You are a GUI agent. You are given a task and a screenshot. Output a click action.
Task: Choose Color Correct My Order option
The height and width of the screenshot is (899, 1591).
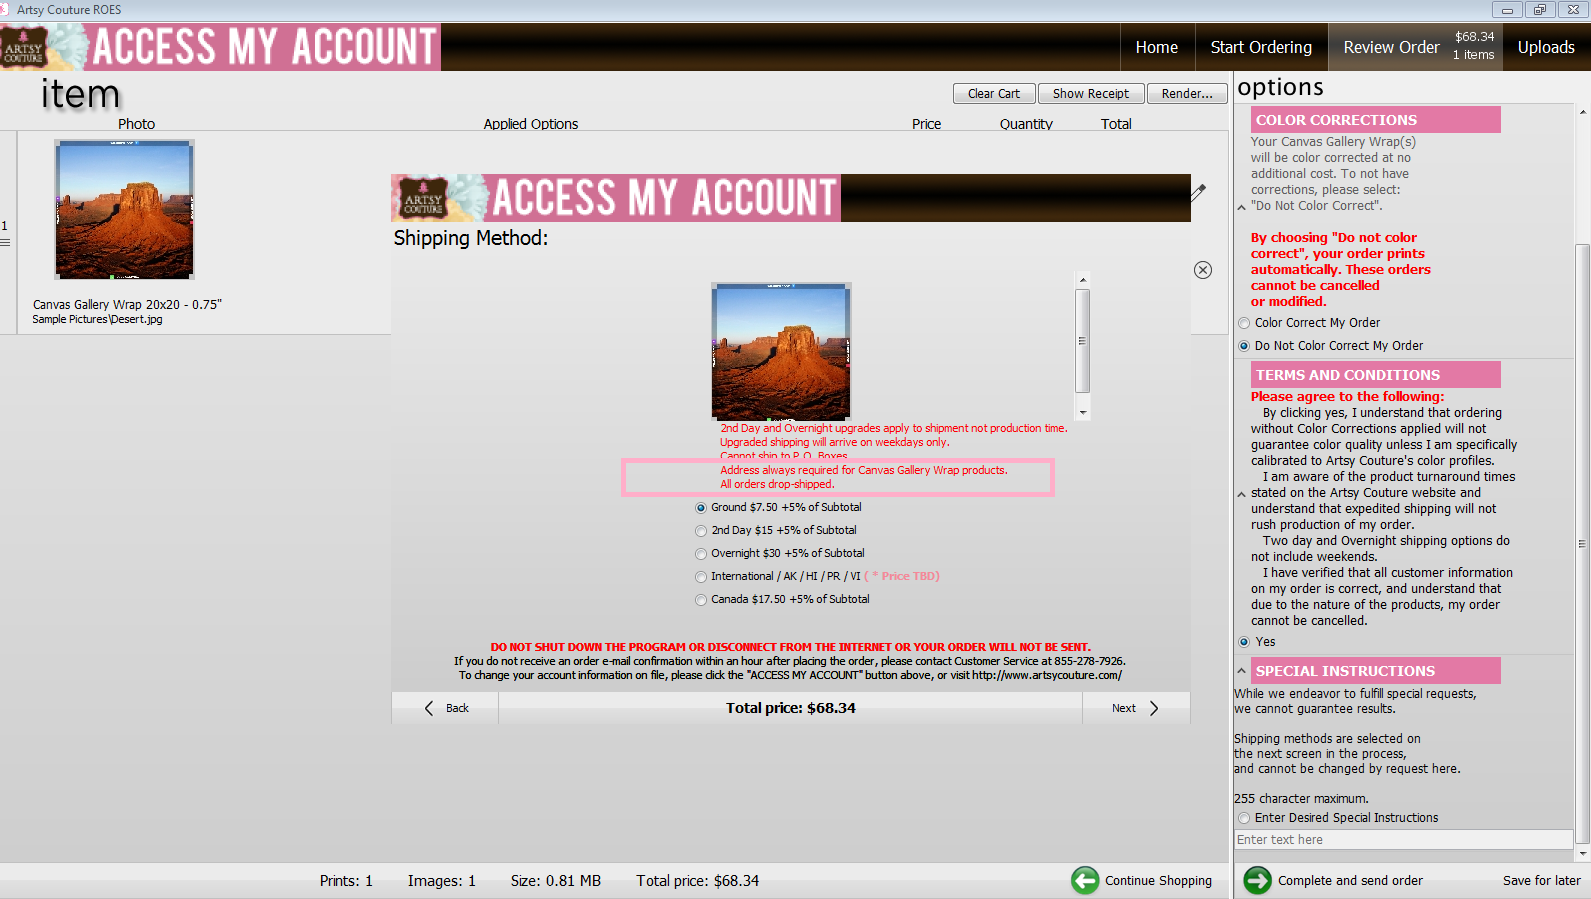(x=1244, y=323)
